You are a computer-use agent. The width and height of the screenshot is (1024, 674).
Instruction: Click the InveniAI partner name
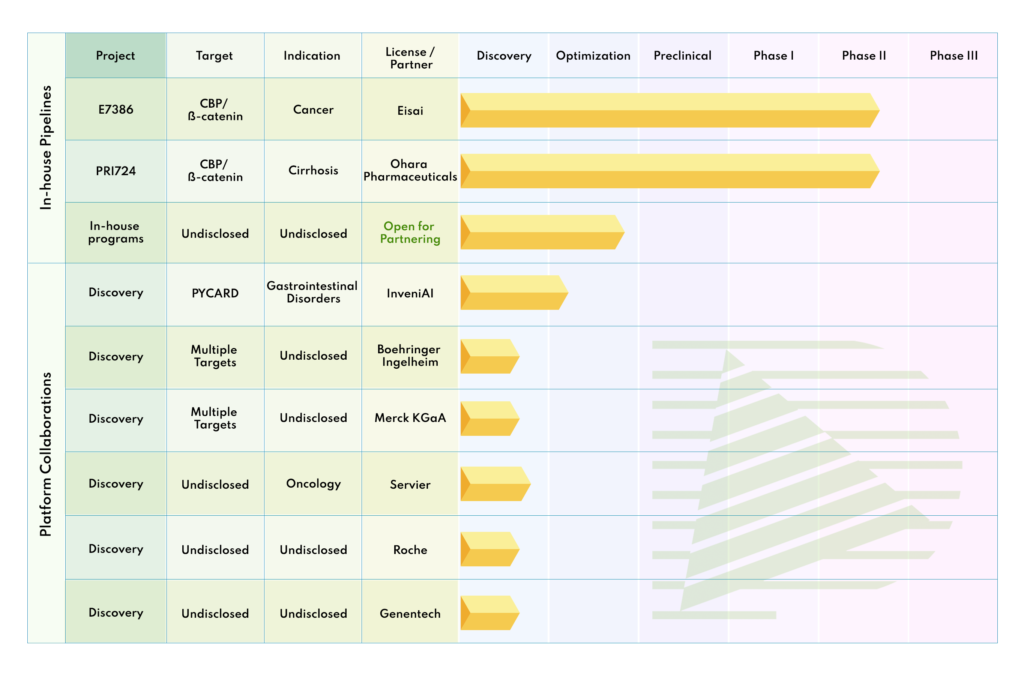(410, 293)
